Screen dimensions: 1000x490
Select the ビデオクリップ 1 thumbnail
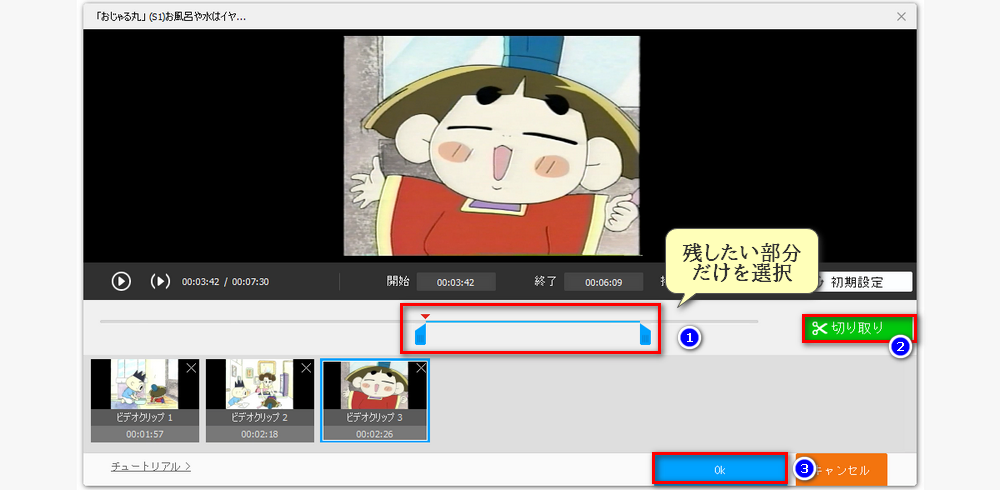(144, 391)
